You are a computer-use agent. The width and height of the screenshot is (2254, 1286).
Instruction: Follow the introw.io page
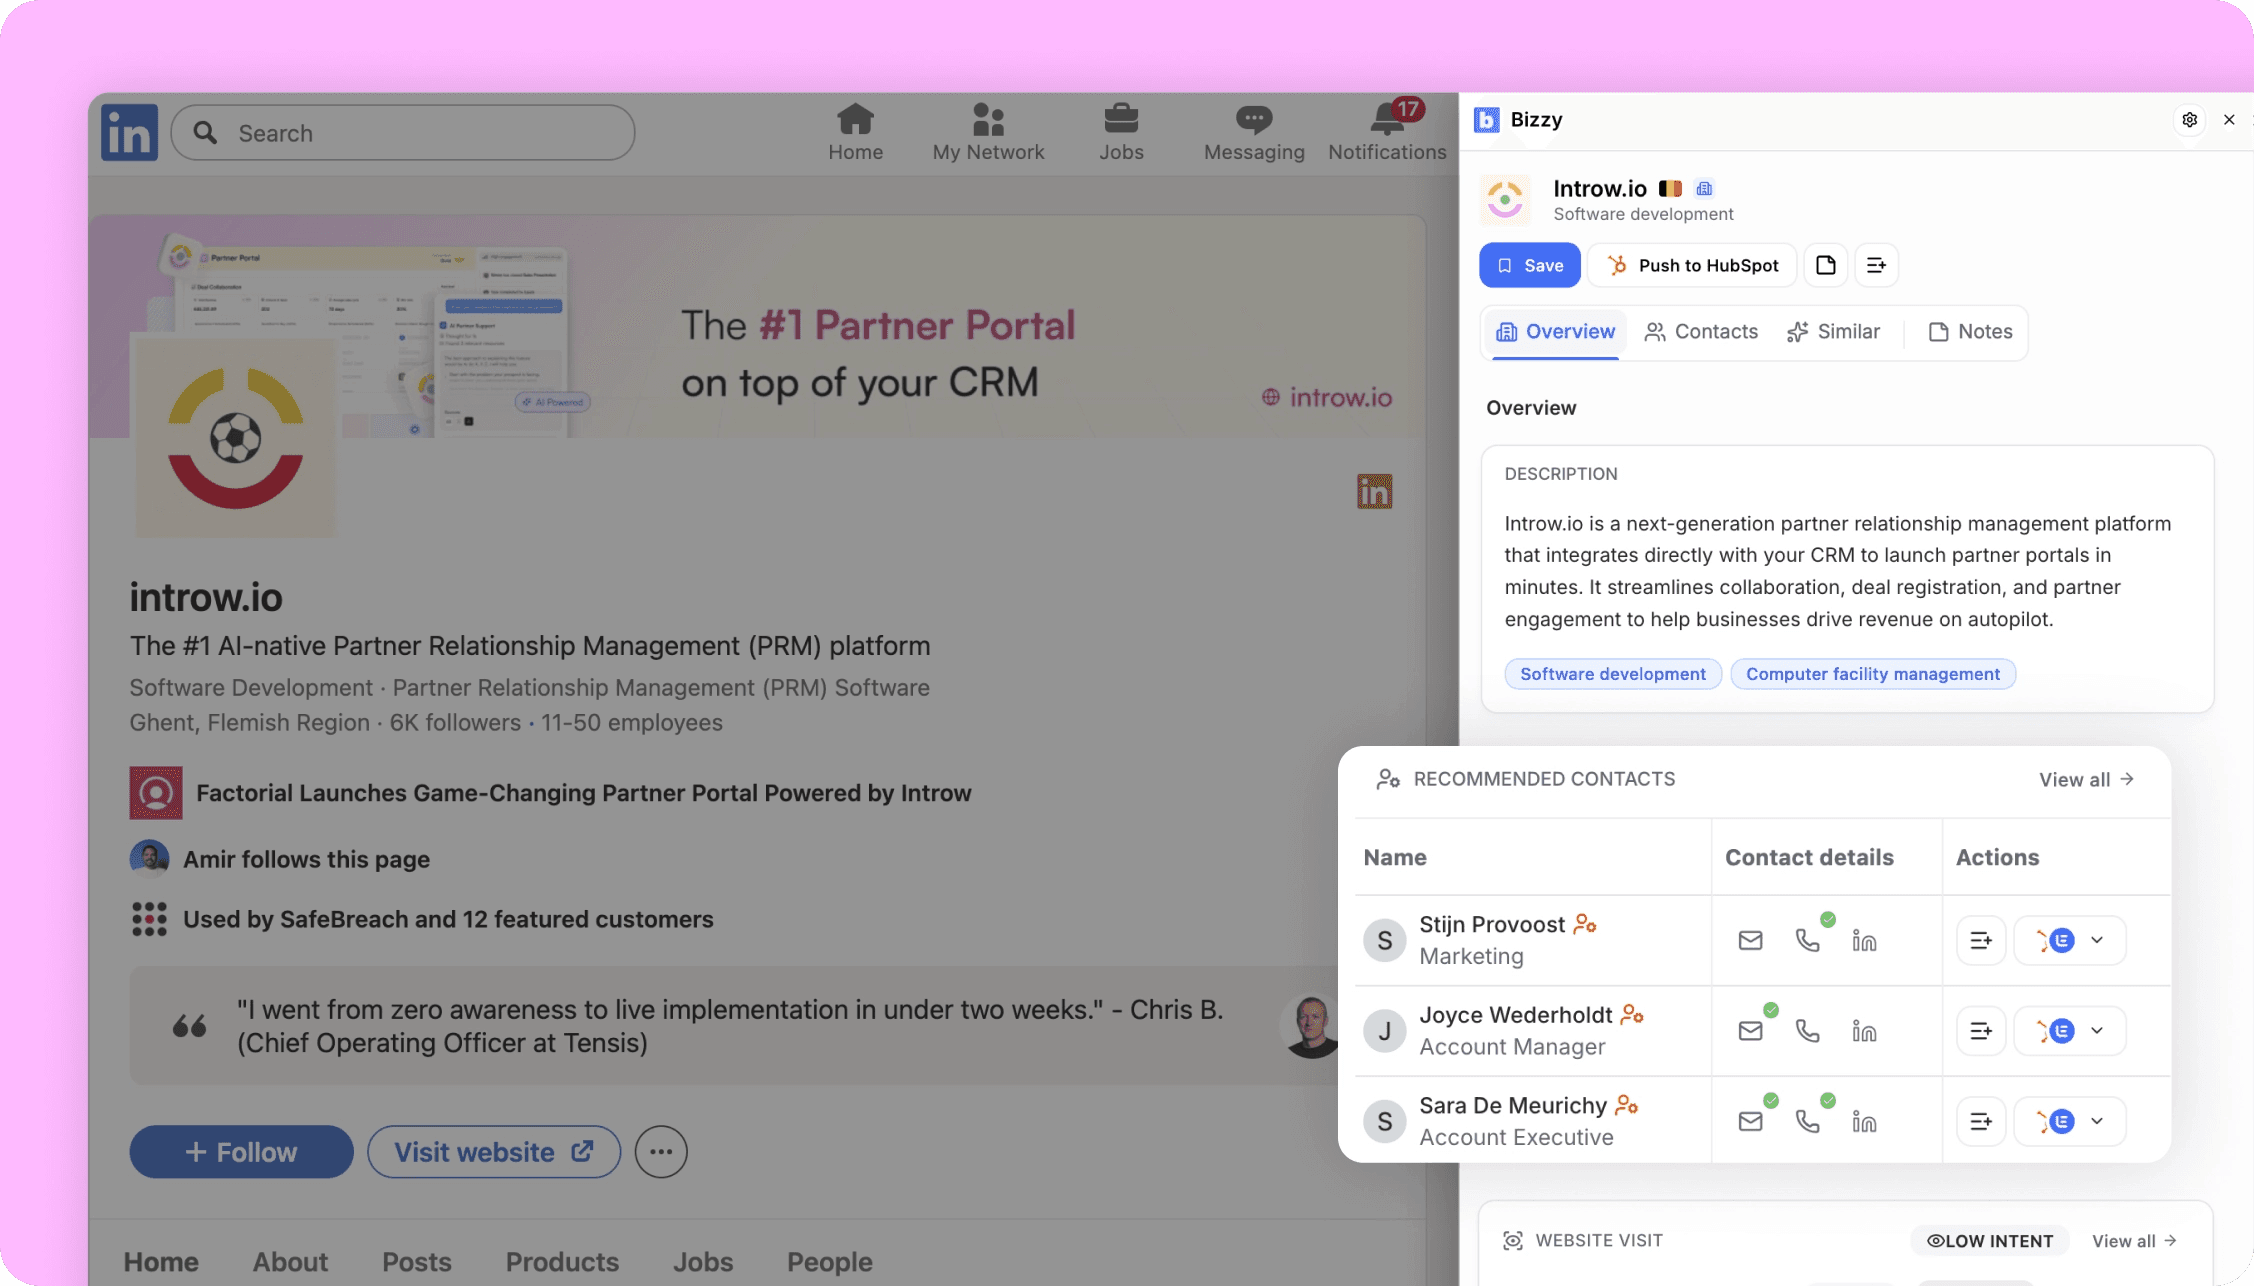(241, 1152)
